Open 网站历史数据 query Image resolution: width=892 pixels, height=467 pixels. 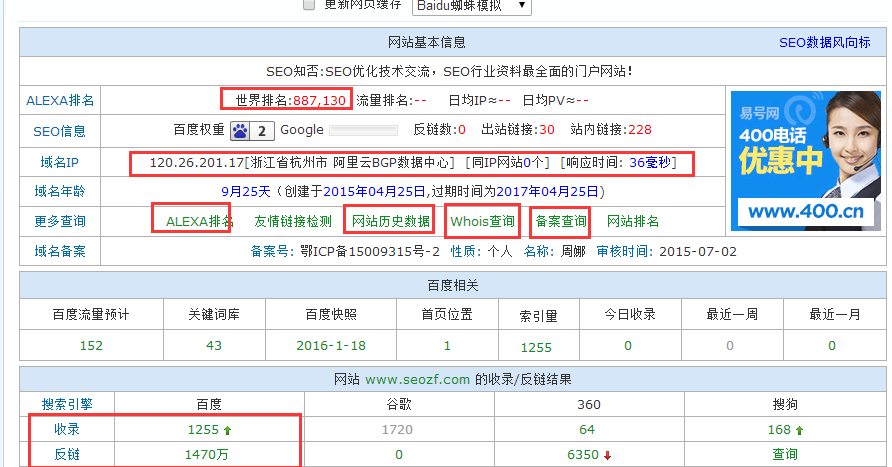(389, 221)
